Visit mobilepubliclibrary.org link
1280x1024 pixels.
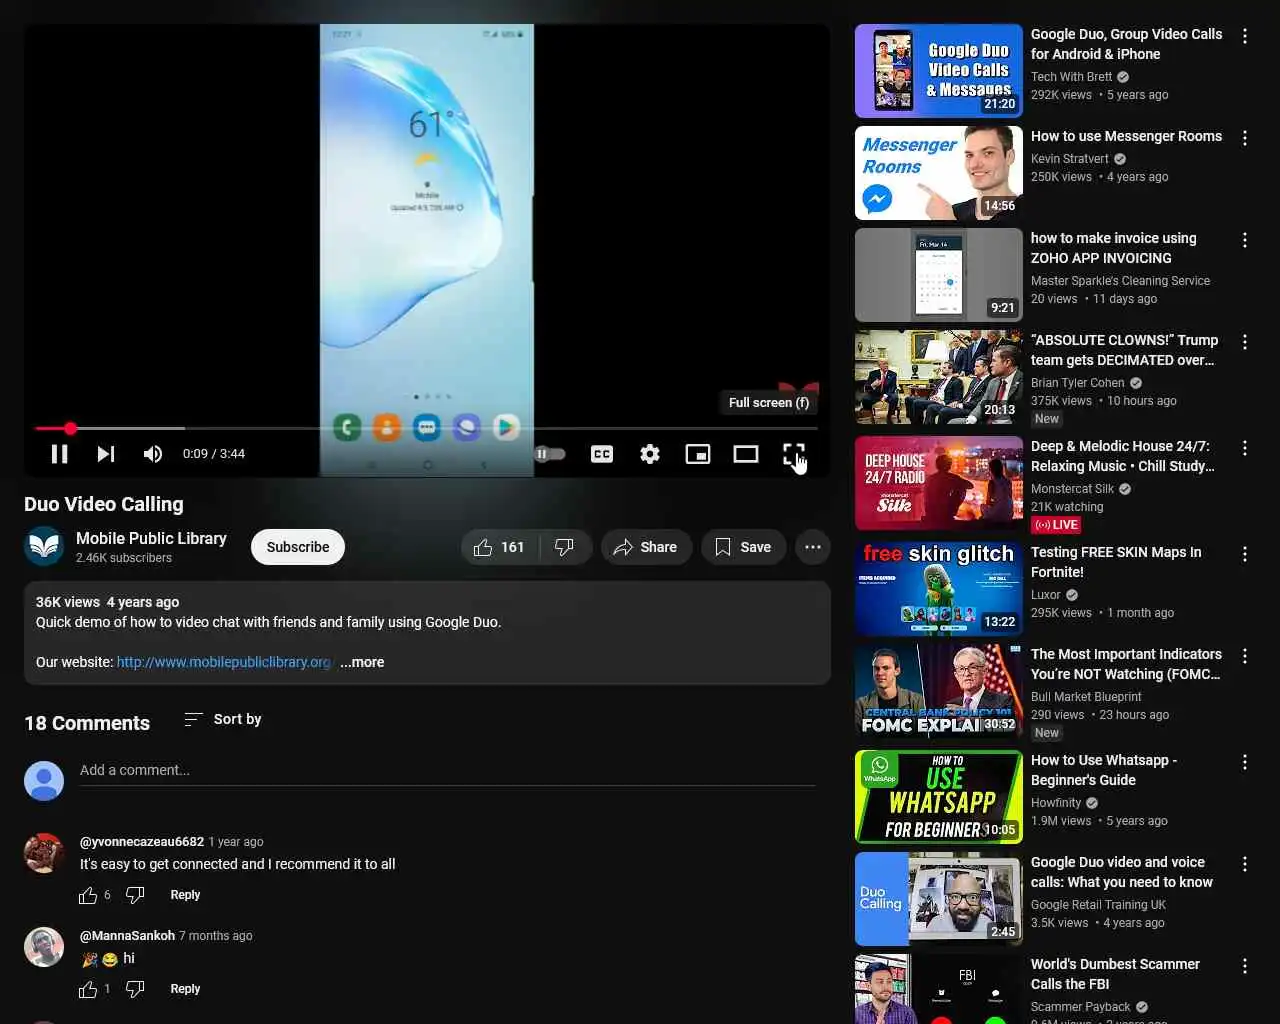coord(223,662)
